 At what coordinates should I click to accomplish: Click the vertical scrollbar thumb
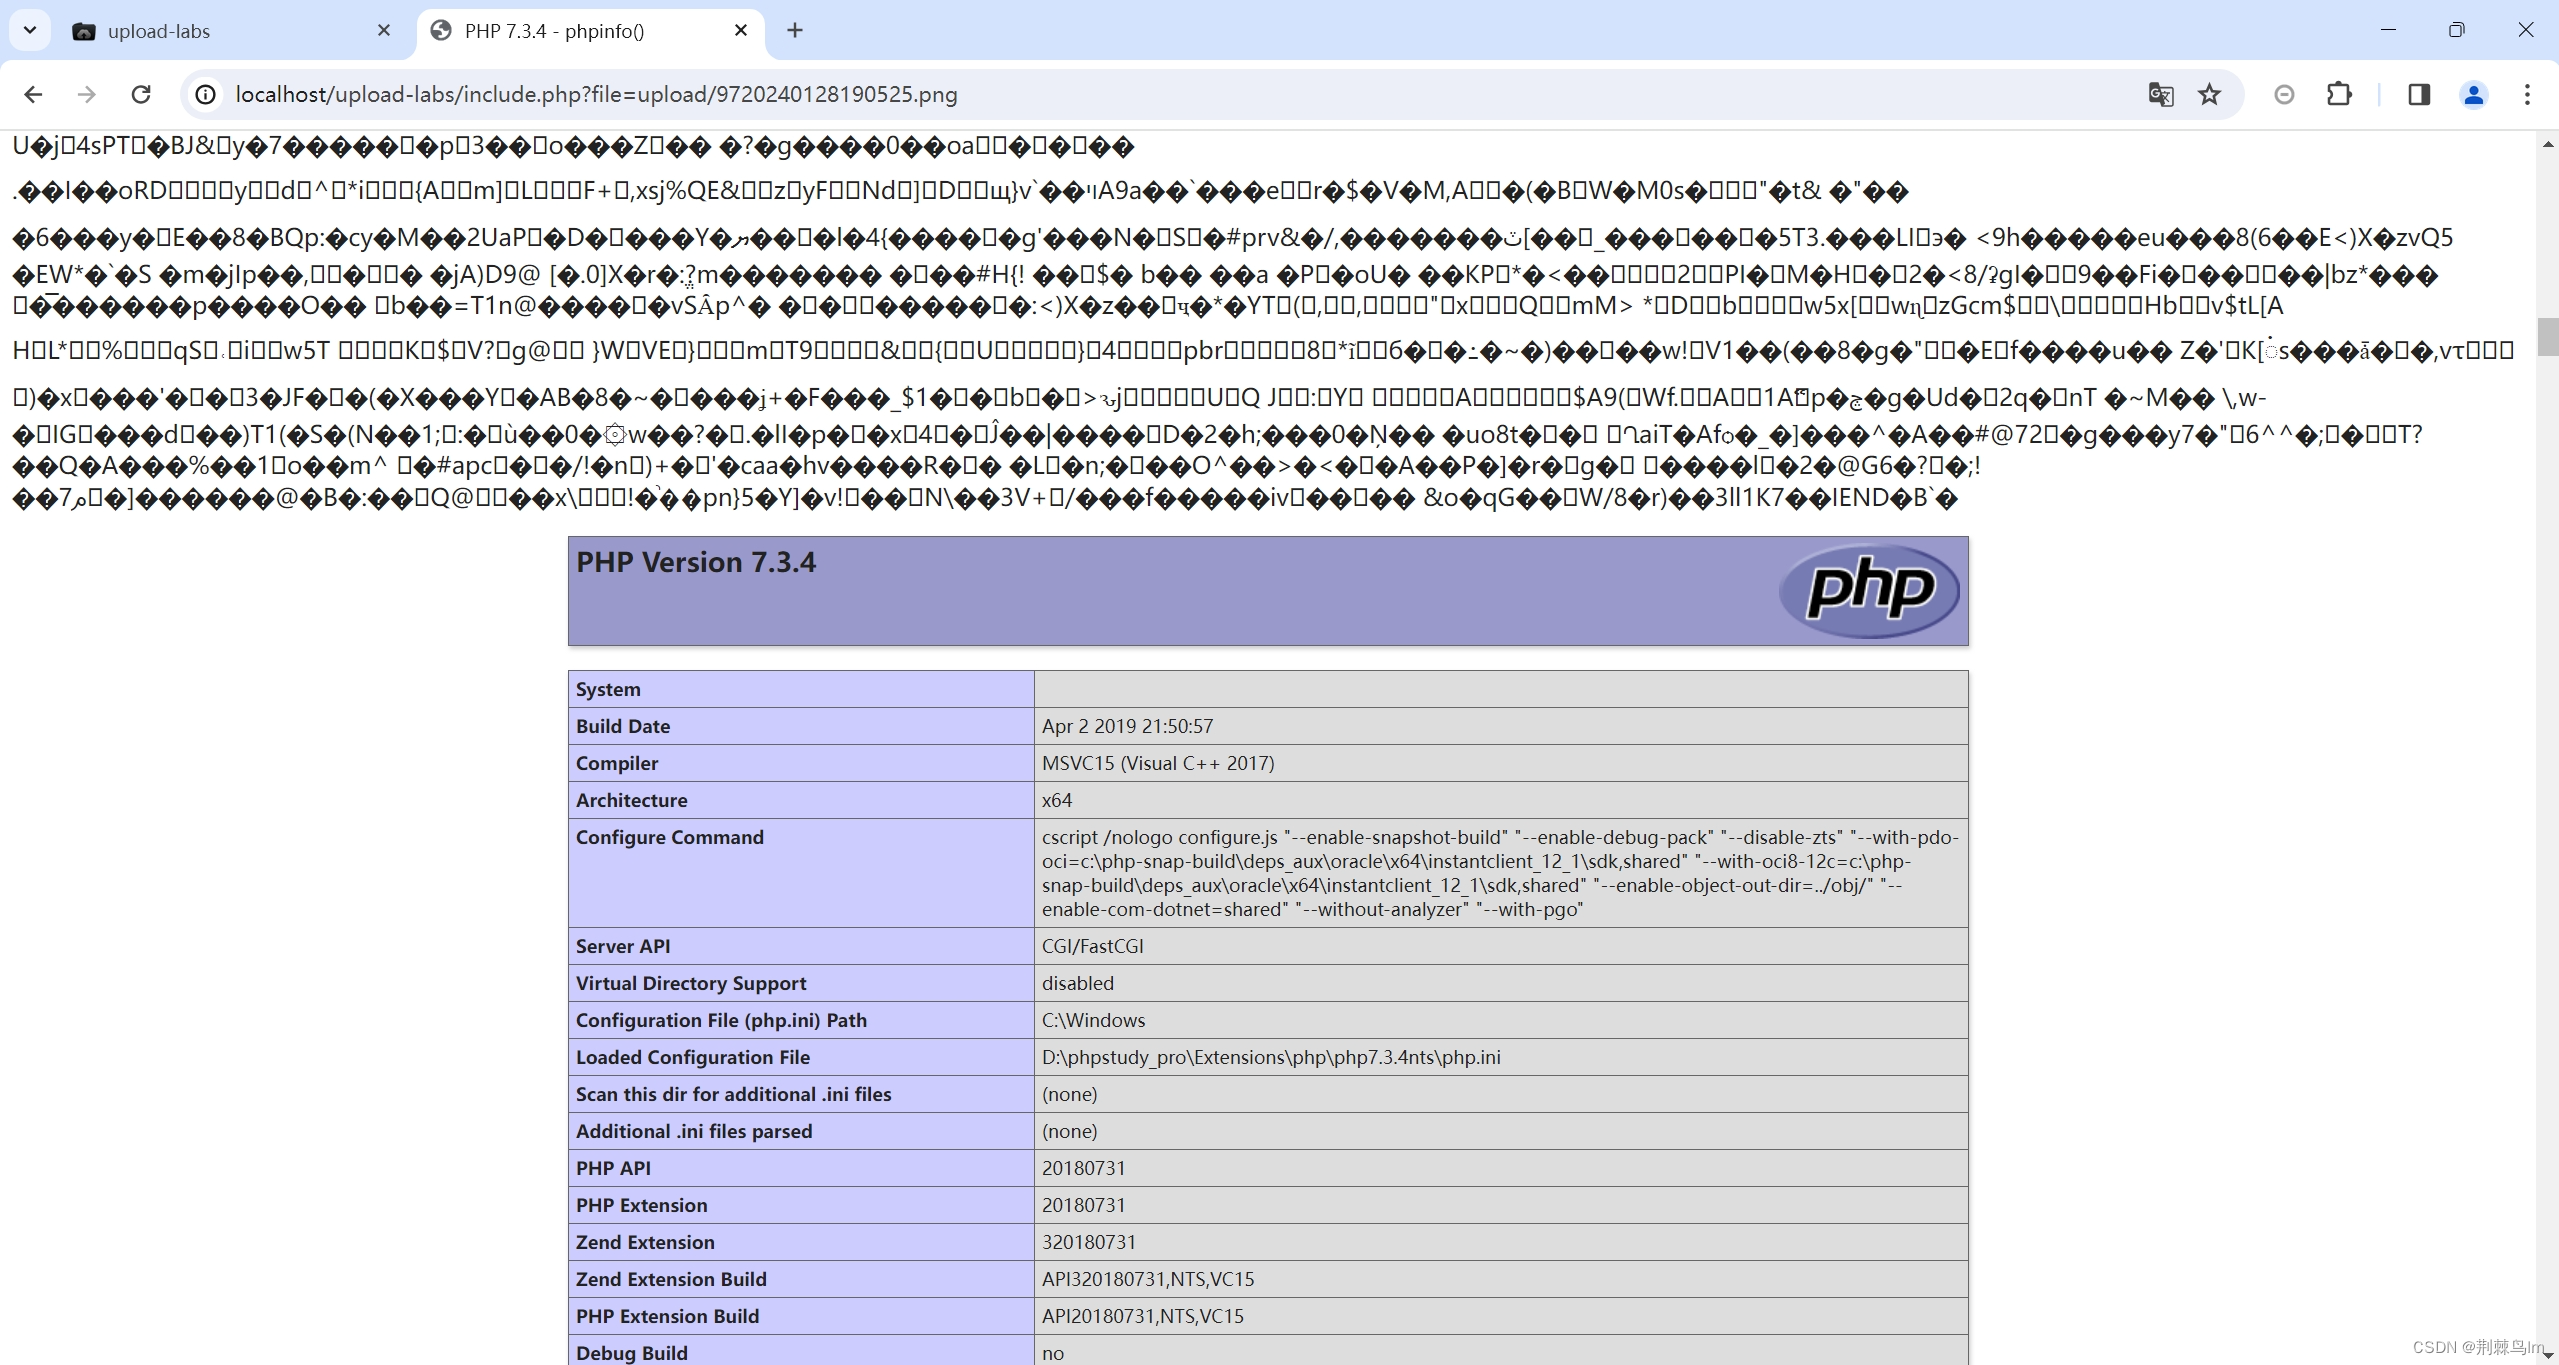(2547, 336)
